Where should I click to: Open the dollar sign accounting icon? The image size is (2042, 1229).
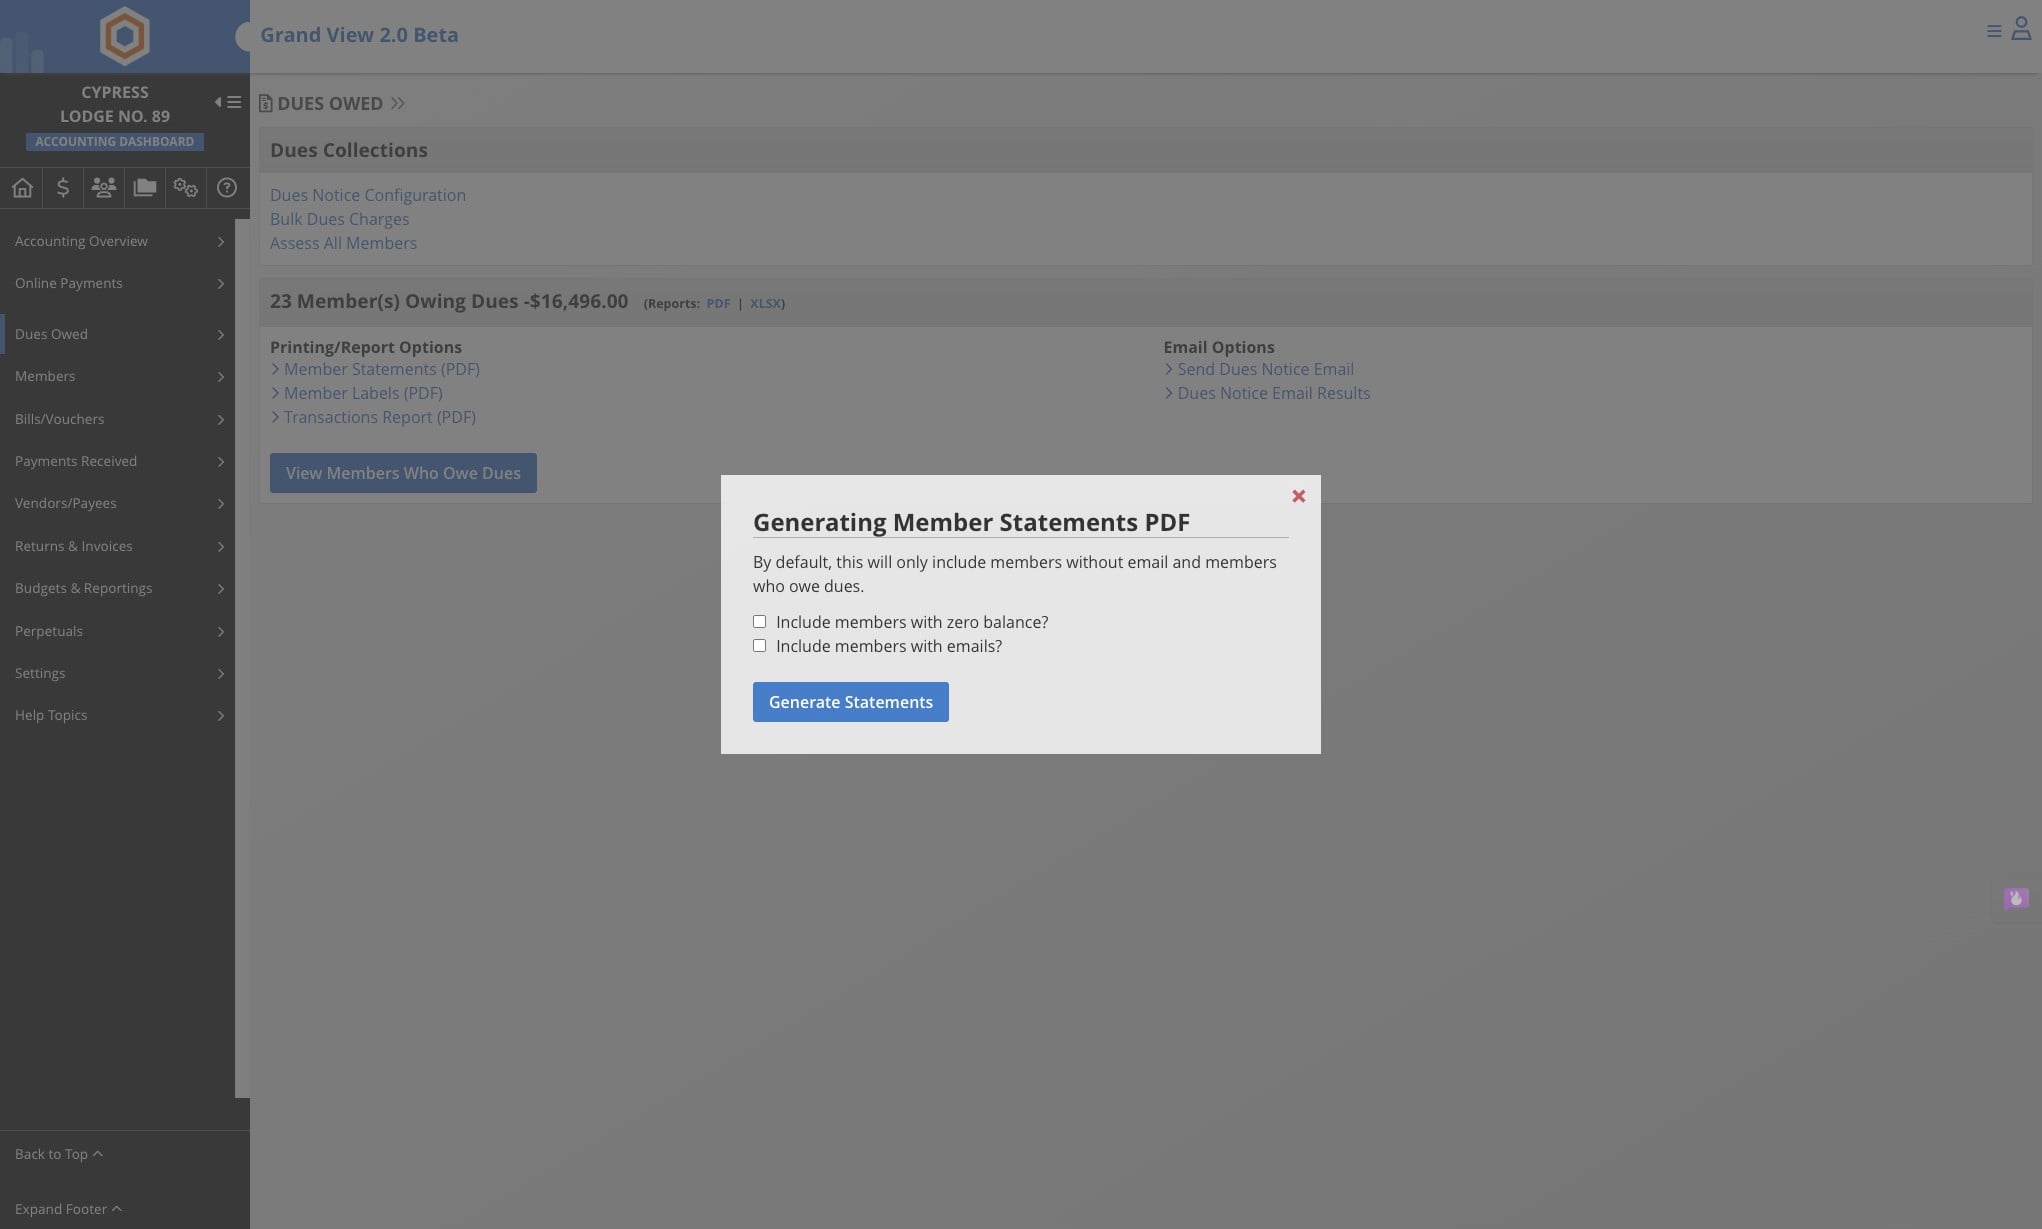(63, 188)
